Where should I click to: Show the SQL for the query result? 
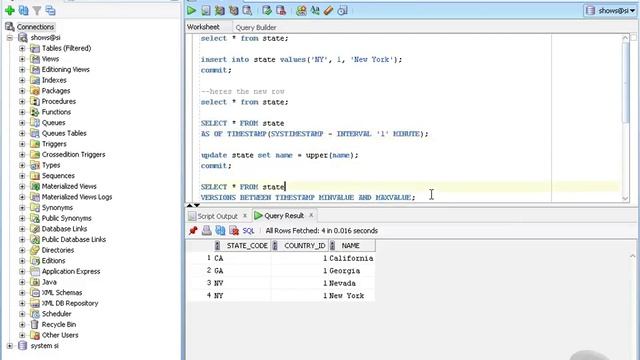[248, 231]
